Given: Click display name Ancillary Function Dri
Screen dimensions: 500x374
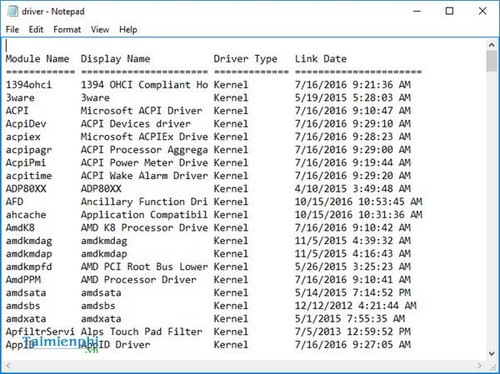Looking at the screenshot, I should (x=144, y=202).
